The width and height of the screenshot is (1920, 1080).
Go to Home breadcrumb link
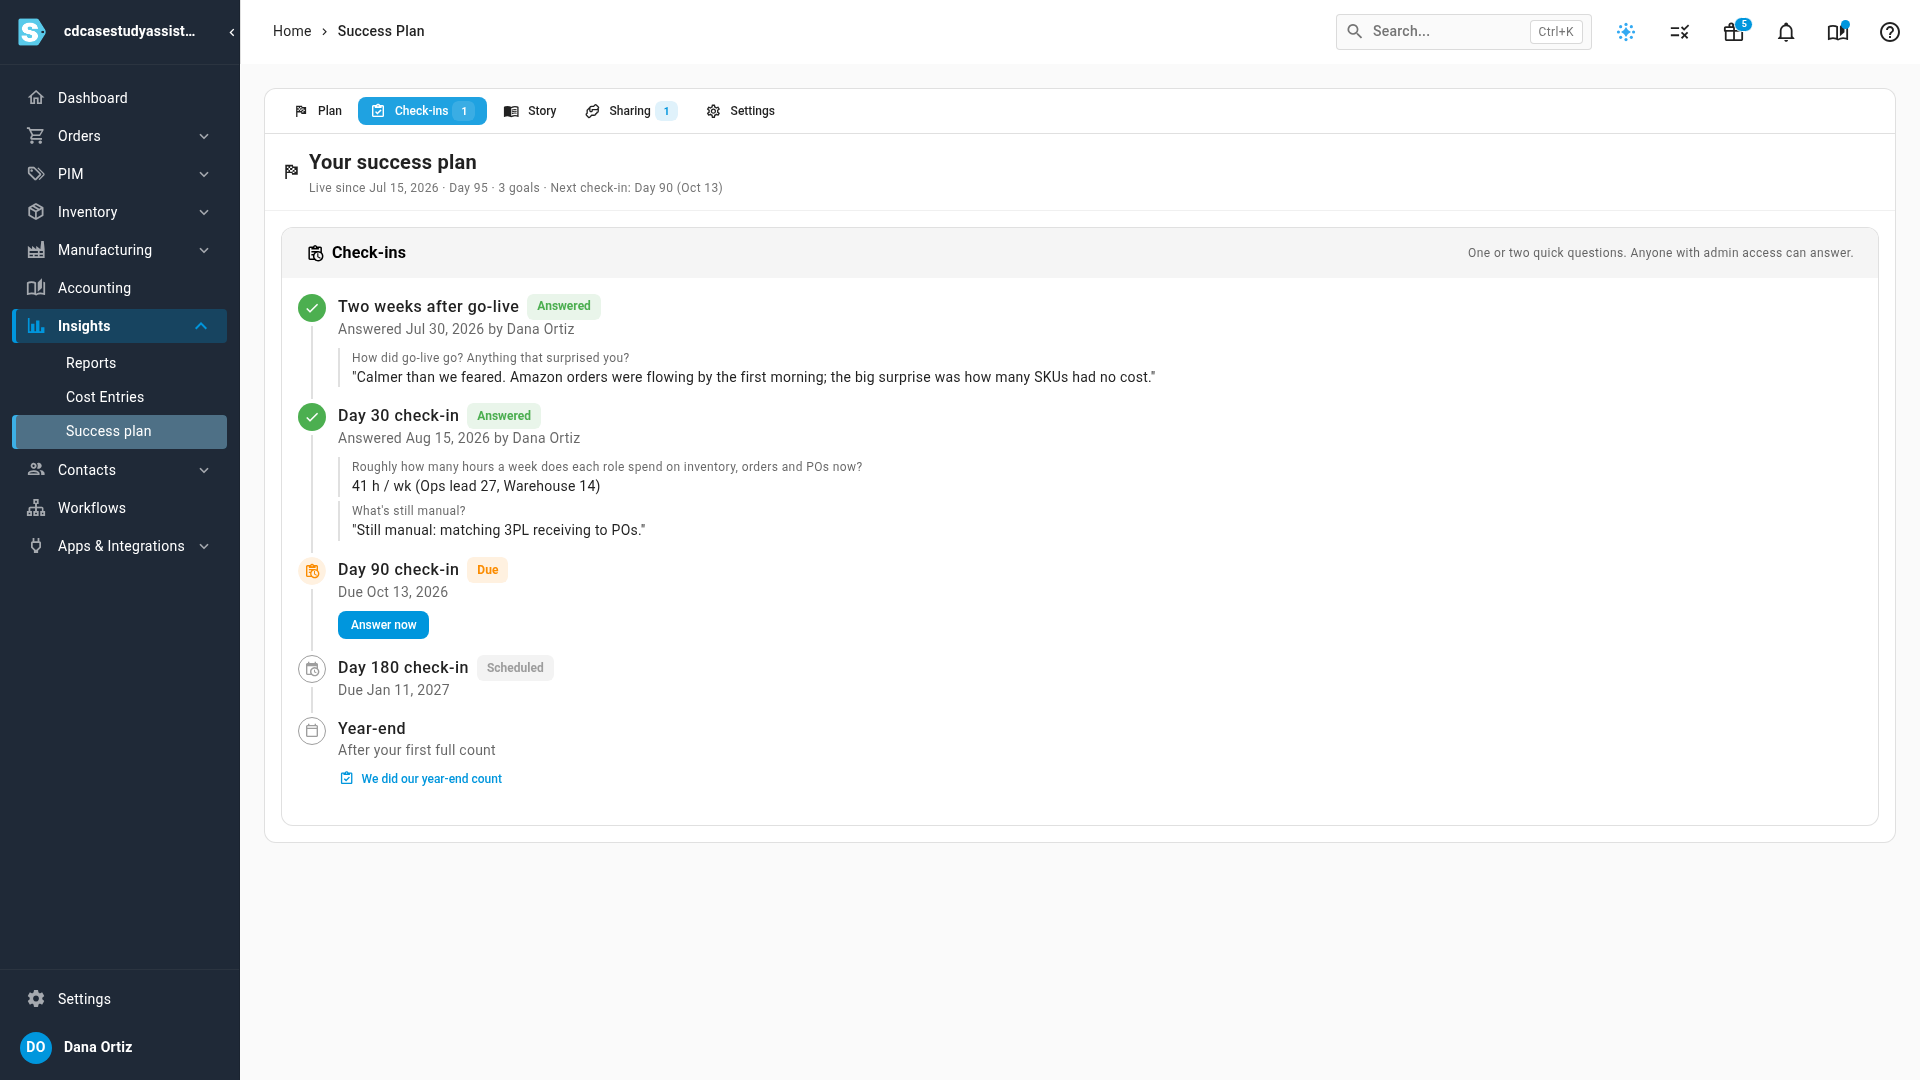click(292, 31)
